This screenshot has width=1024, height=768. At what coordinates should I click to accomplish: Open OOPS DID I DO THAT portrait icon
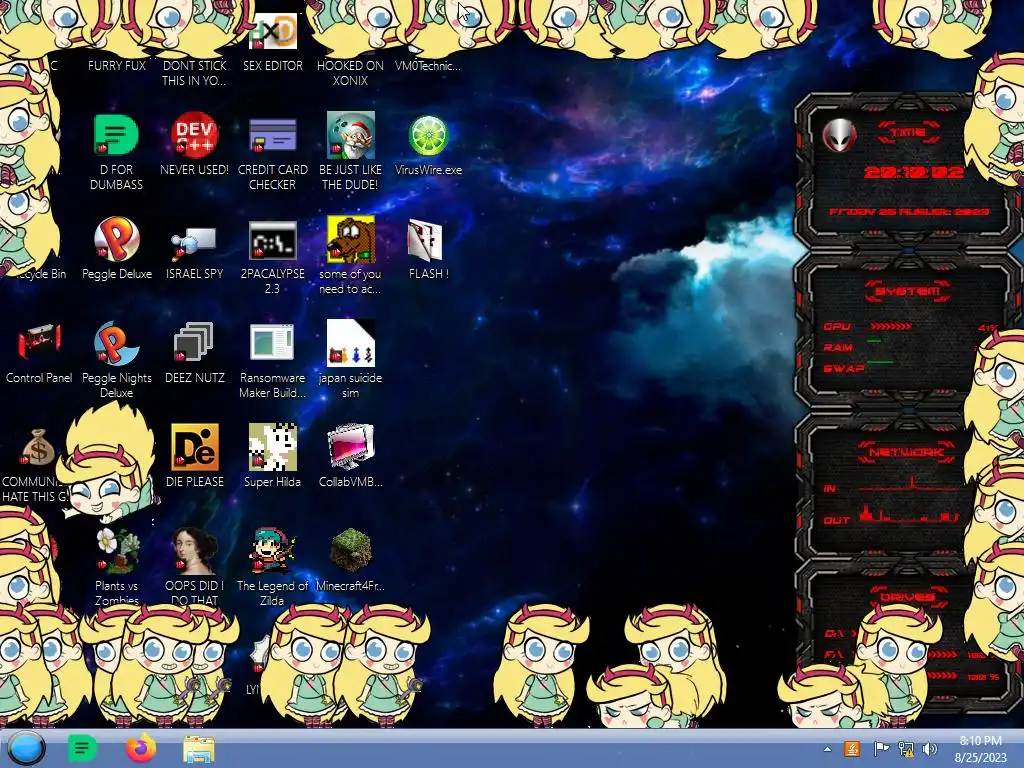(195, 551)
